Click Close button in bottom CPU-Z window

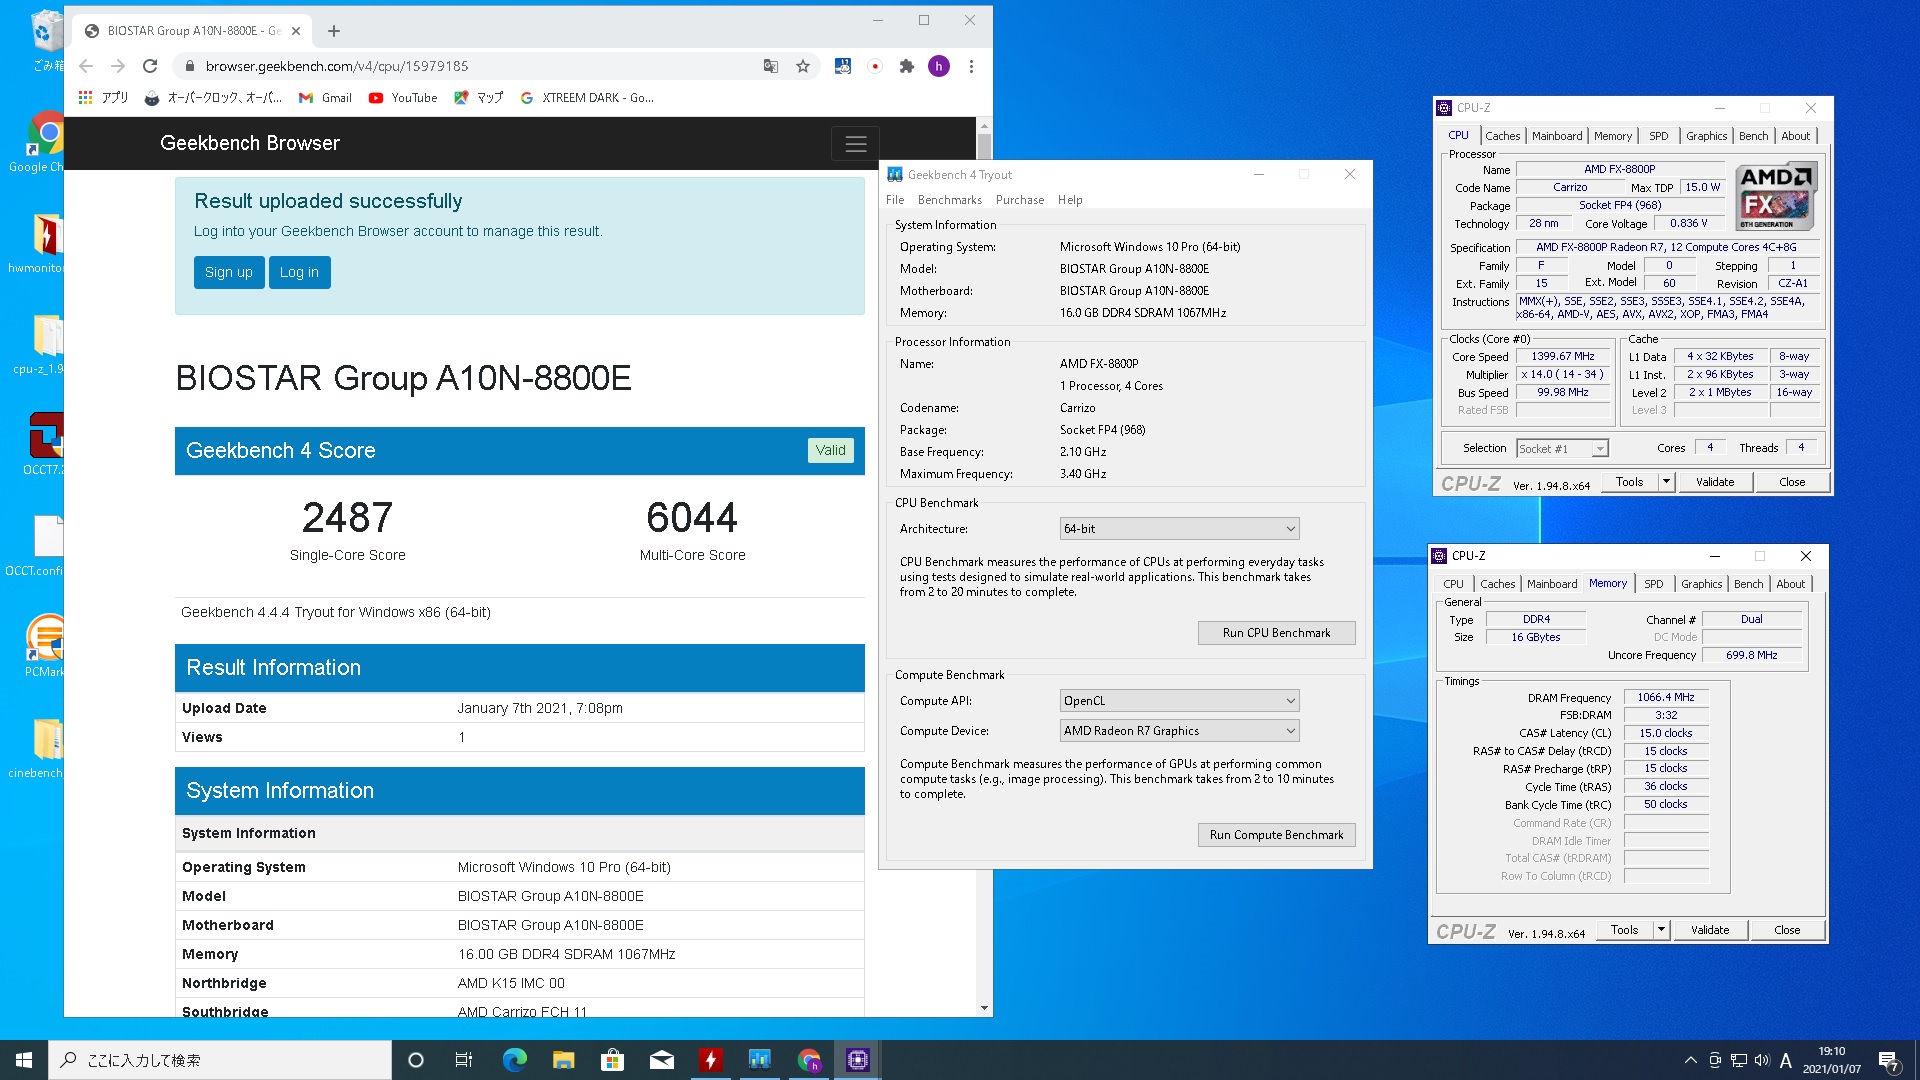coord(1787,930)
